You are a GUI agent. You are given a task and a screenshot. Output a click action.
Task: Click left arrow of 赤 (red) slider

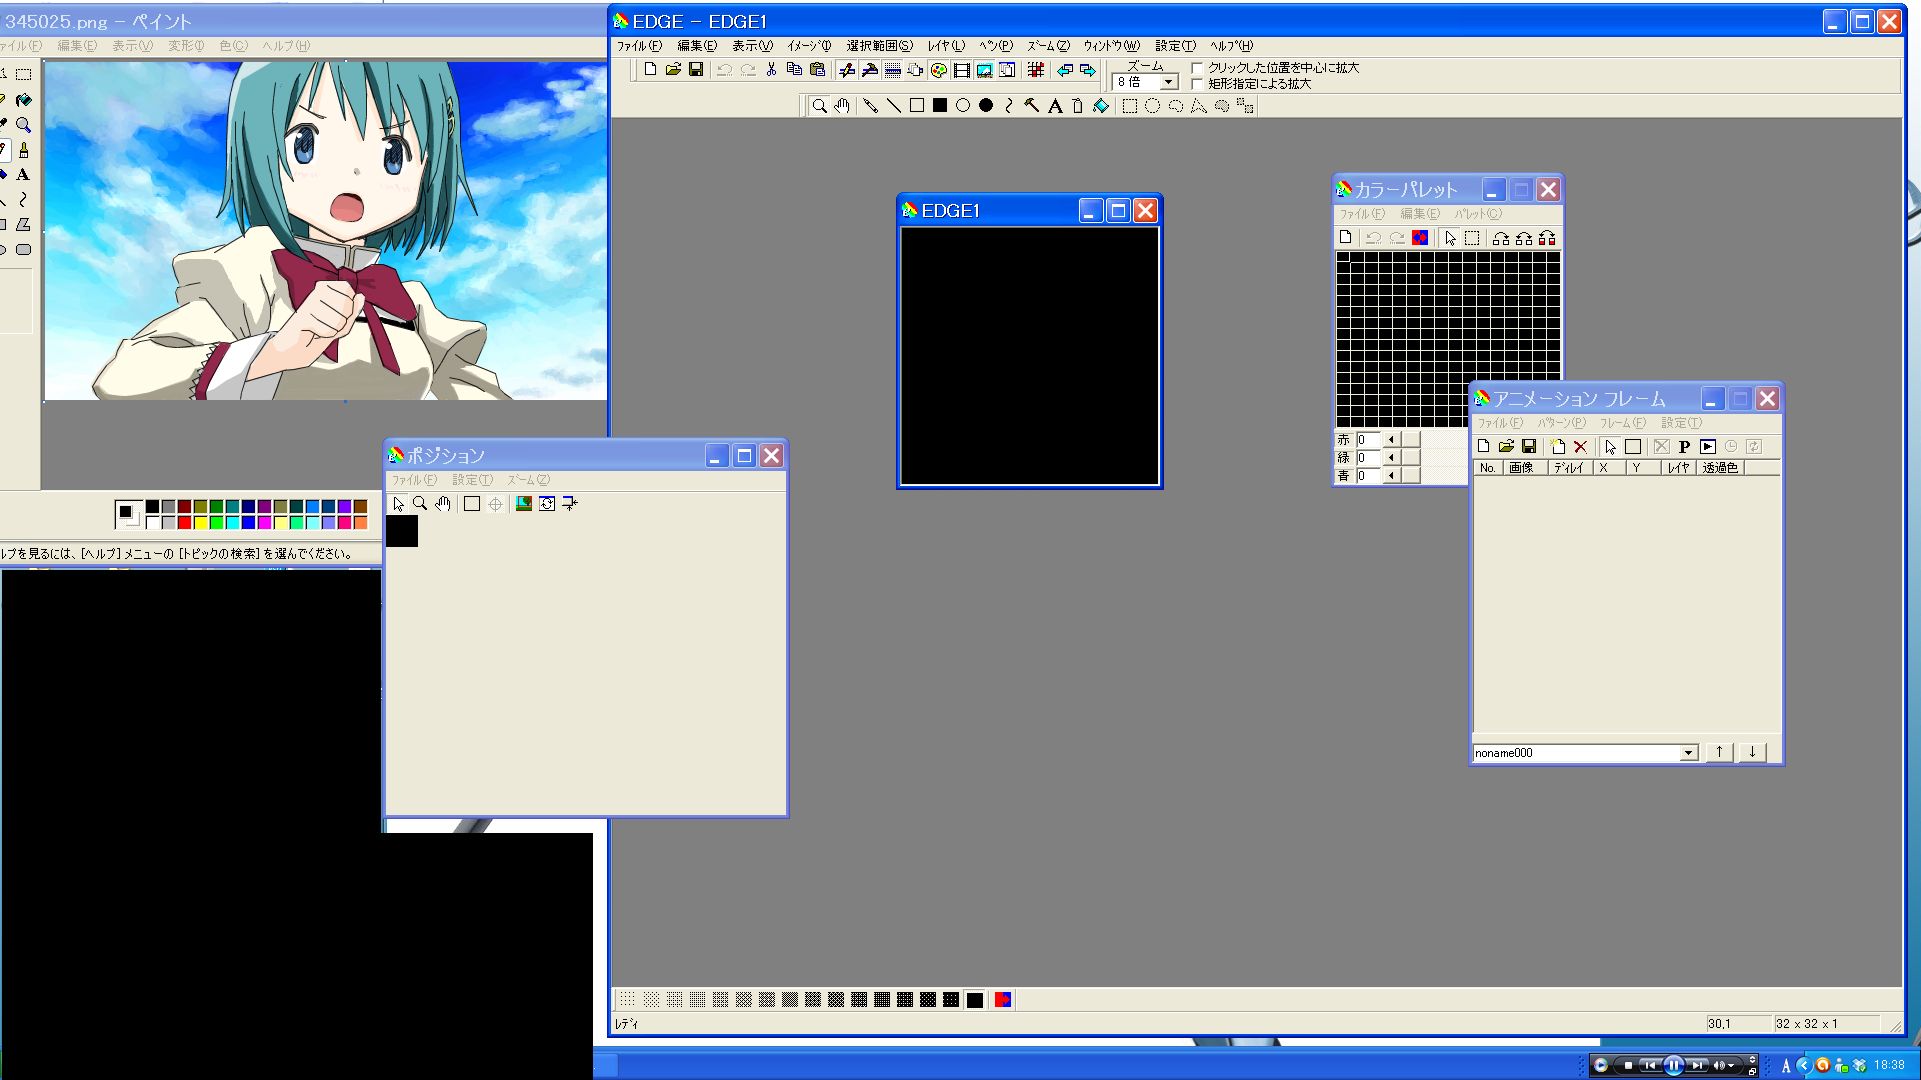tap(1391, 440)
